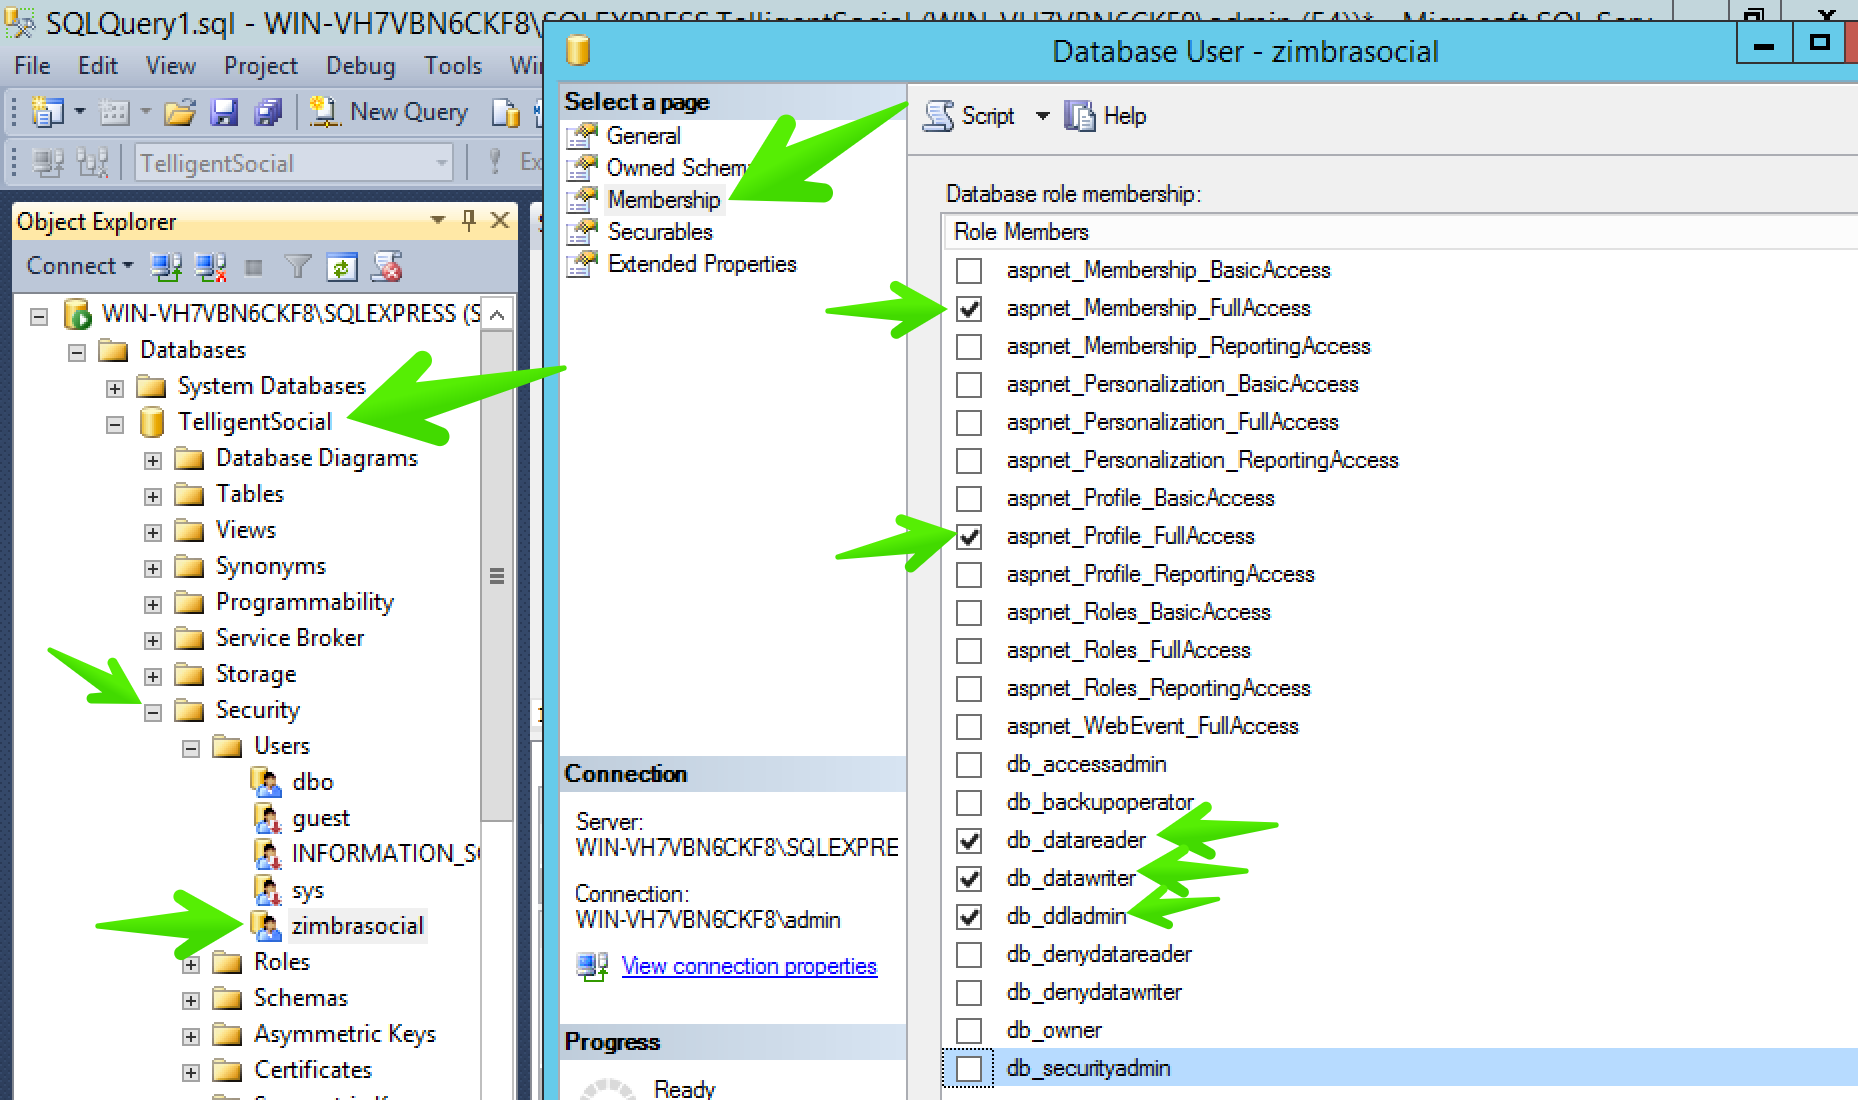The height and width of the screenshot is (1100, 1858).
Task: Open the Owned Schemas page
Action: point(676,168)
